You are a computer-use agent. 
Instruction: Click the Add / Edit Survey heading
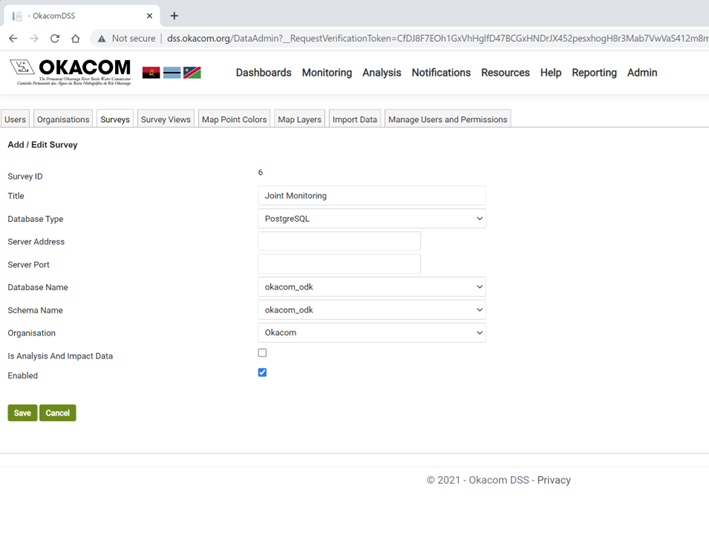(x=43, y=145)
